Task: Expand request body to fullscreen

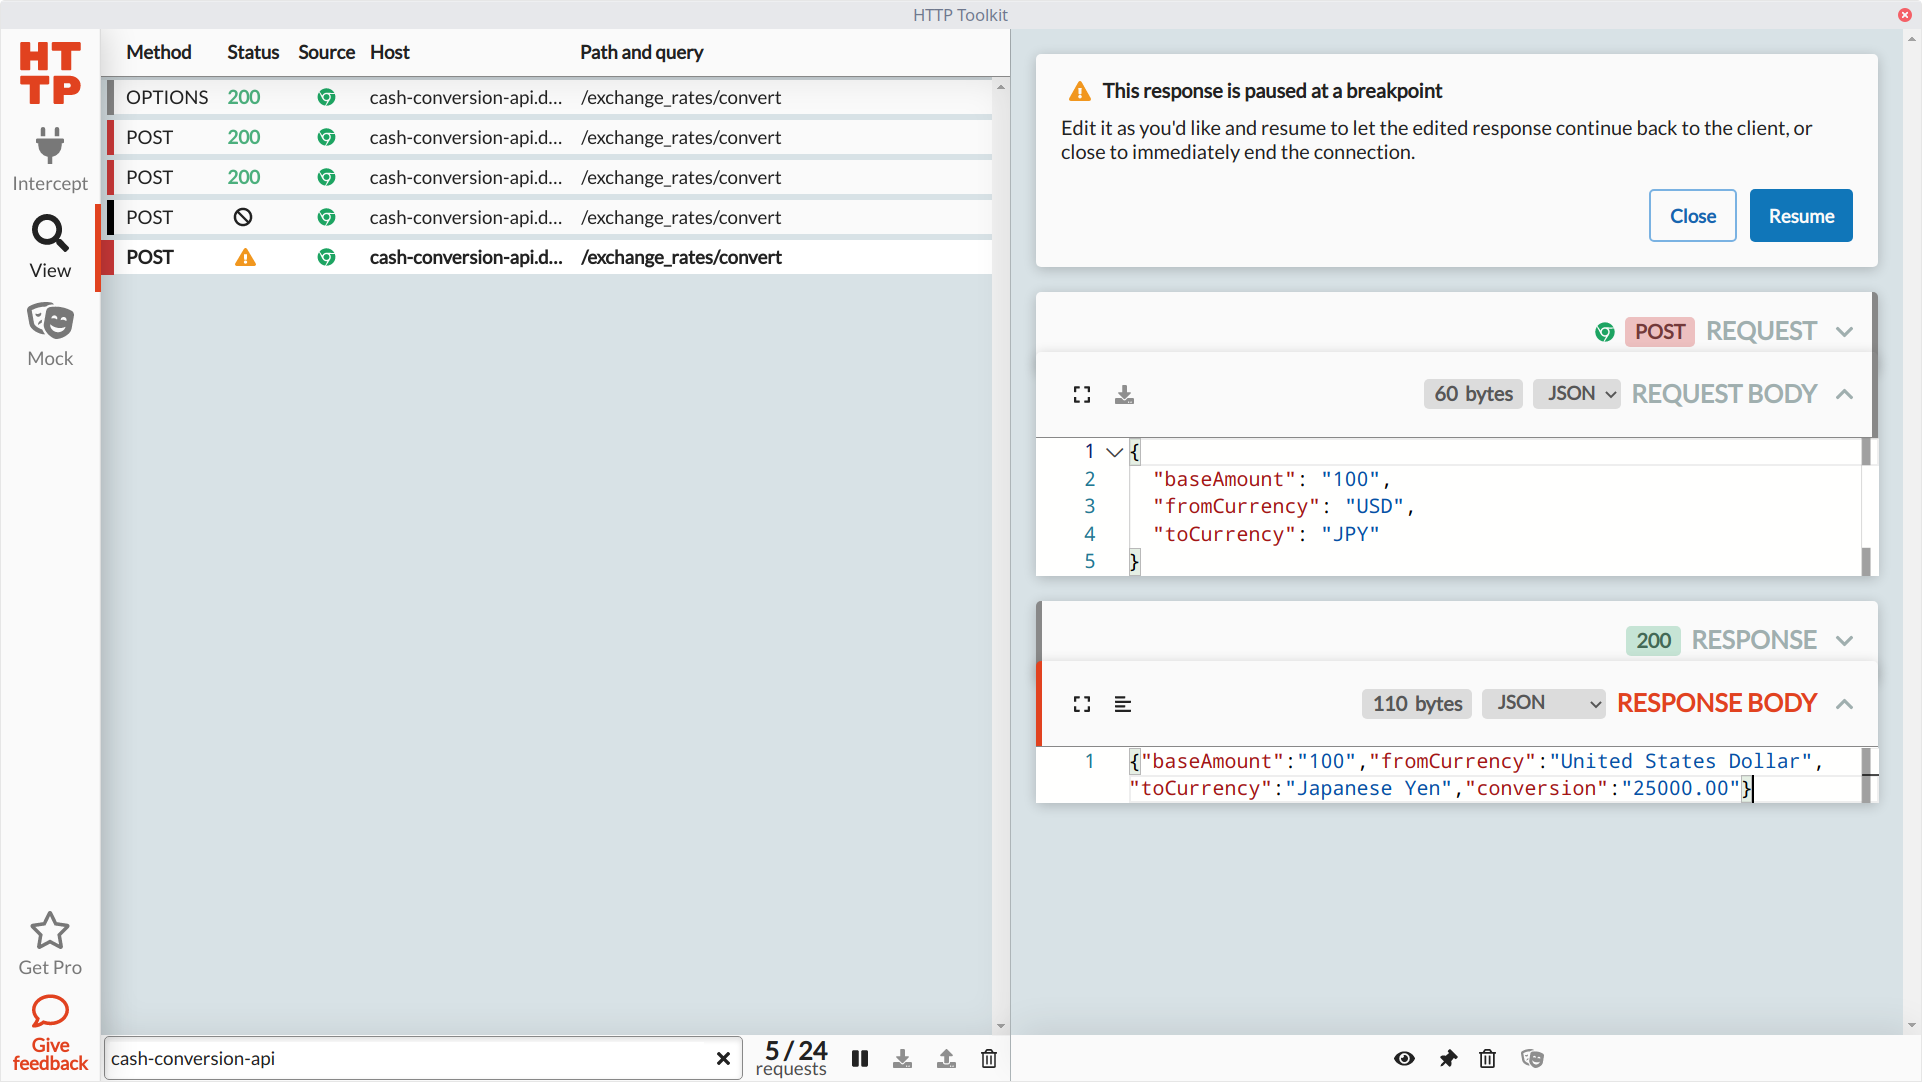Action: coord(1082,395)
